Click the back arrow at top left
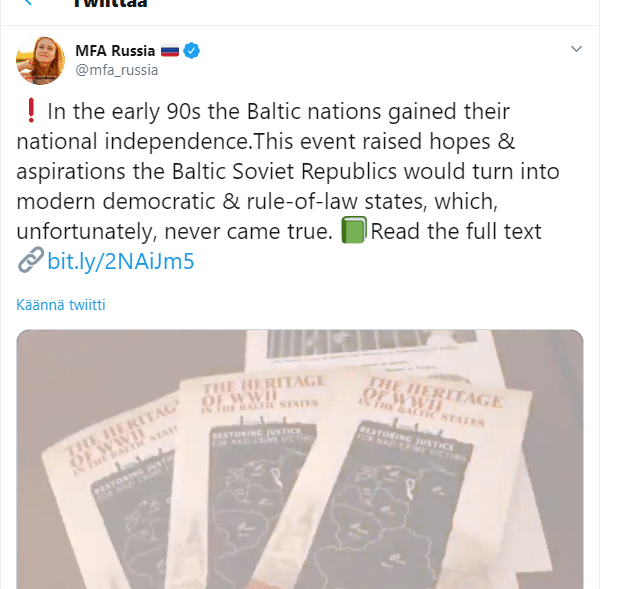Screen dimensions: 643x589 coord(27,3)
